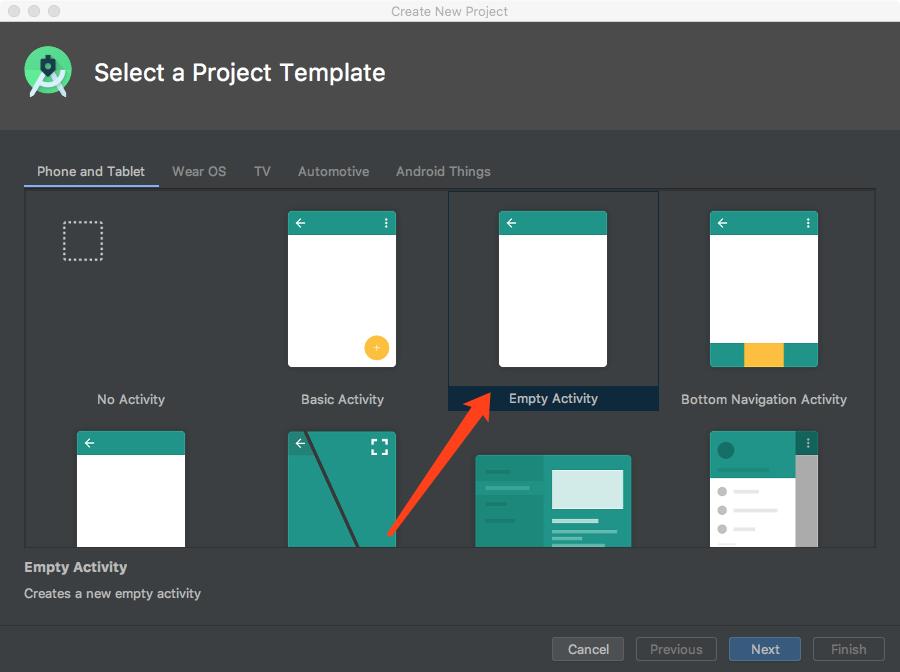Click the orange floating action button in Basic Activity preview
The width and height of the screenshot is (900, 672).
377,347
